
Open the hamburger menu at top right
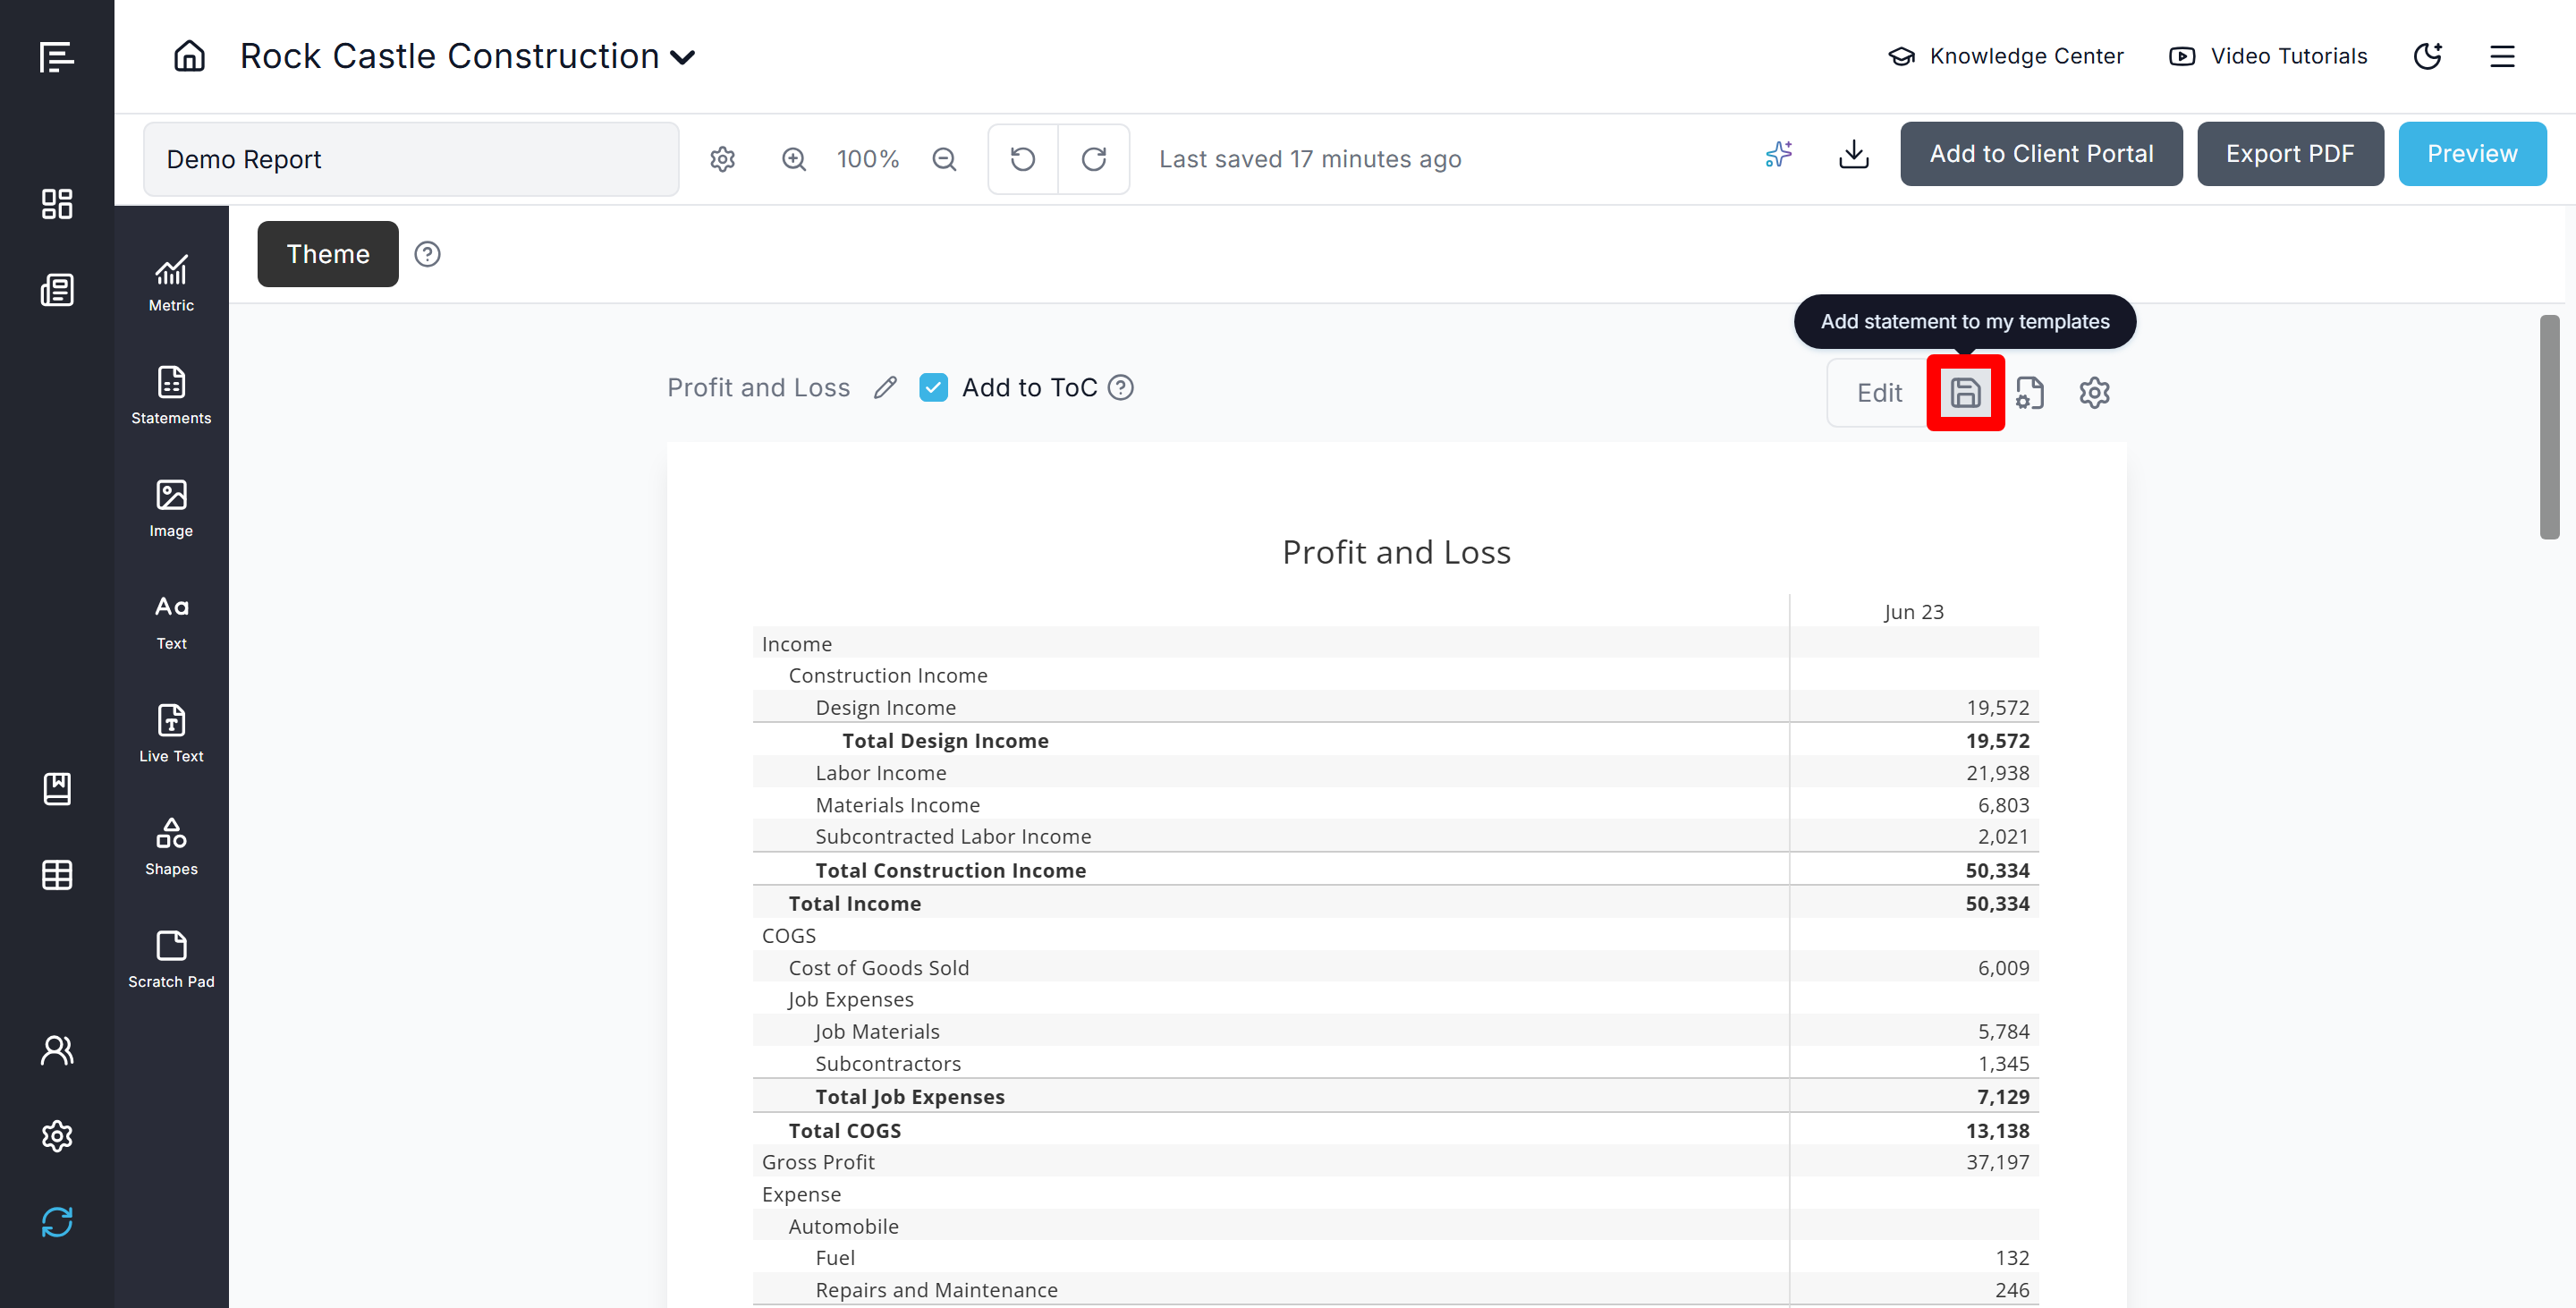(x=2501, y=56)
